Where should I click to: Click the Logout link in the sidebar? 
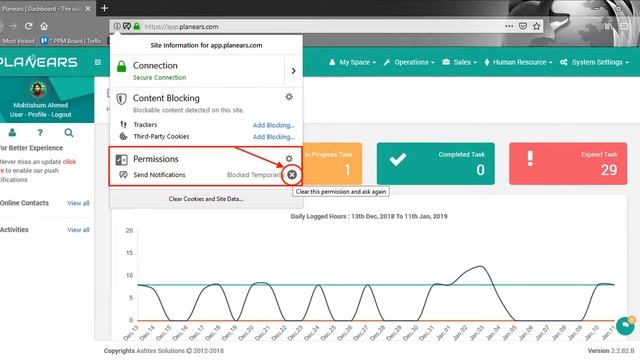coord(61,115)
